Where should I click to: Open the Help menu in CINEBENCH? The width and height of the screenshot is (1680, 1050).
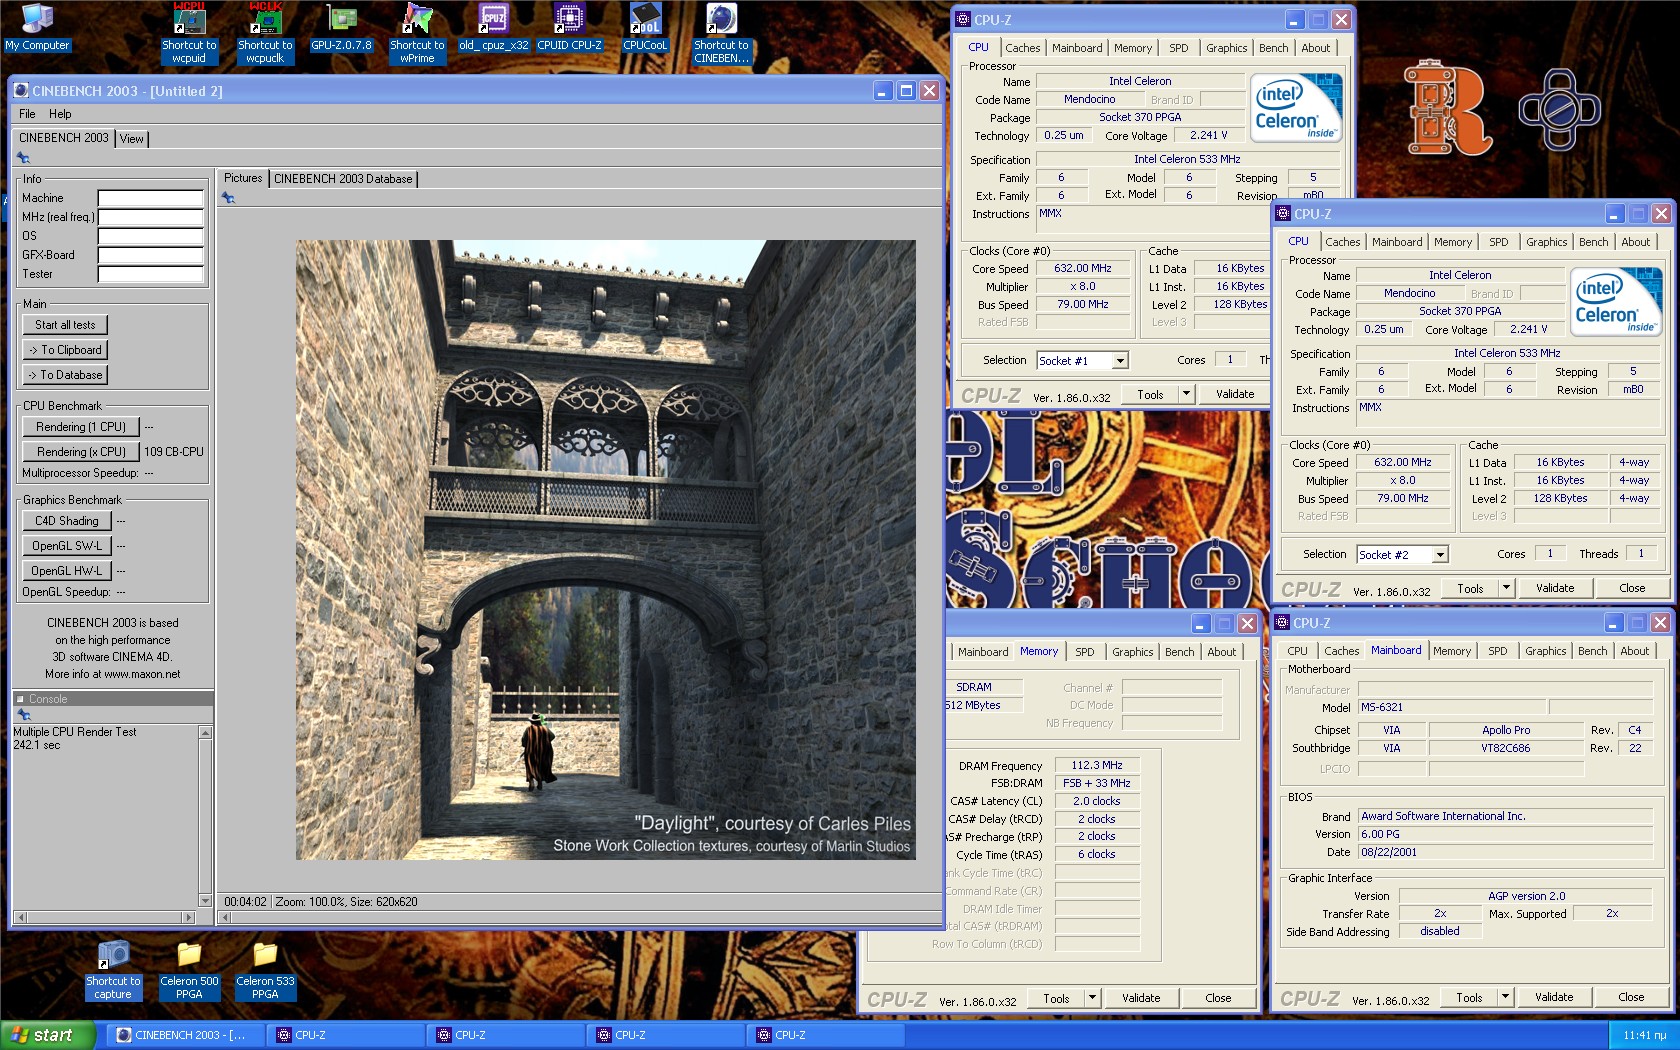60,114
